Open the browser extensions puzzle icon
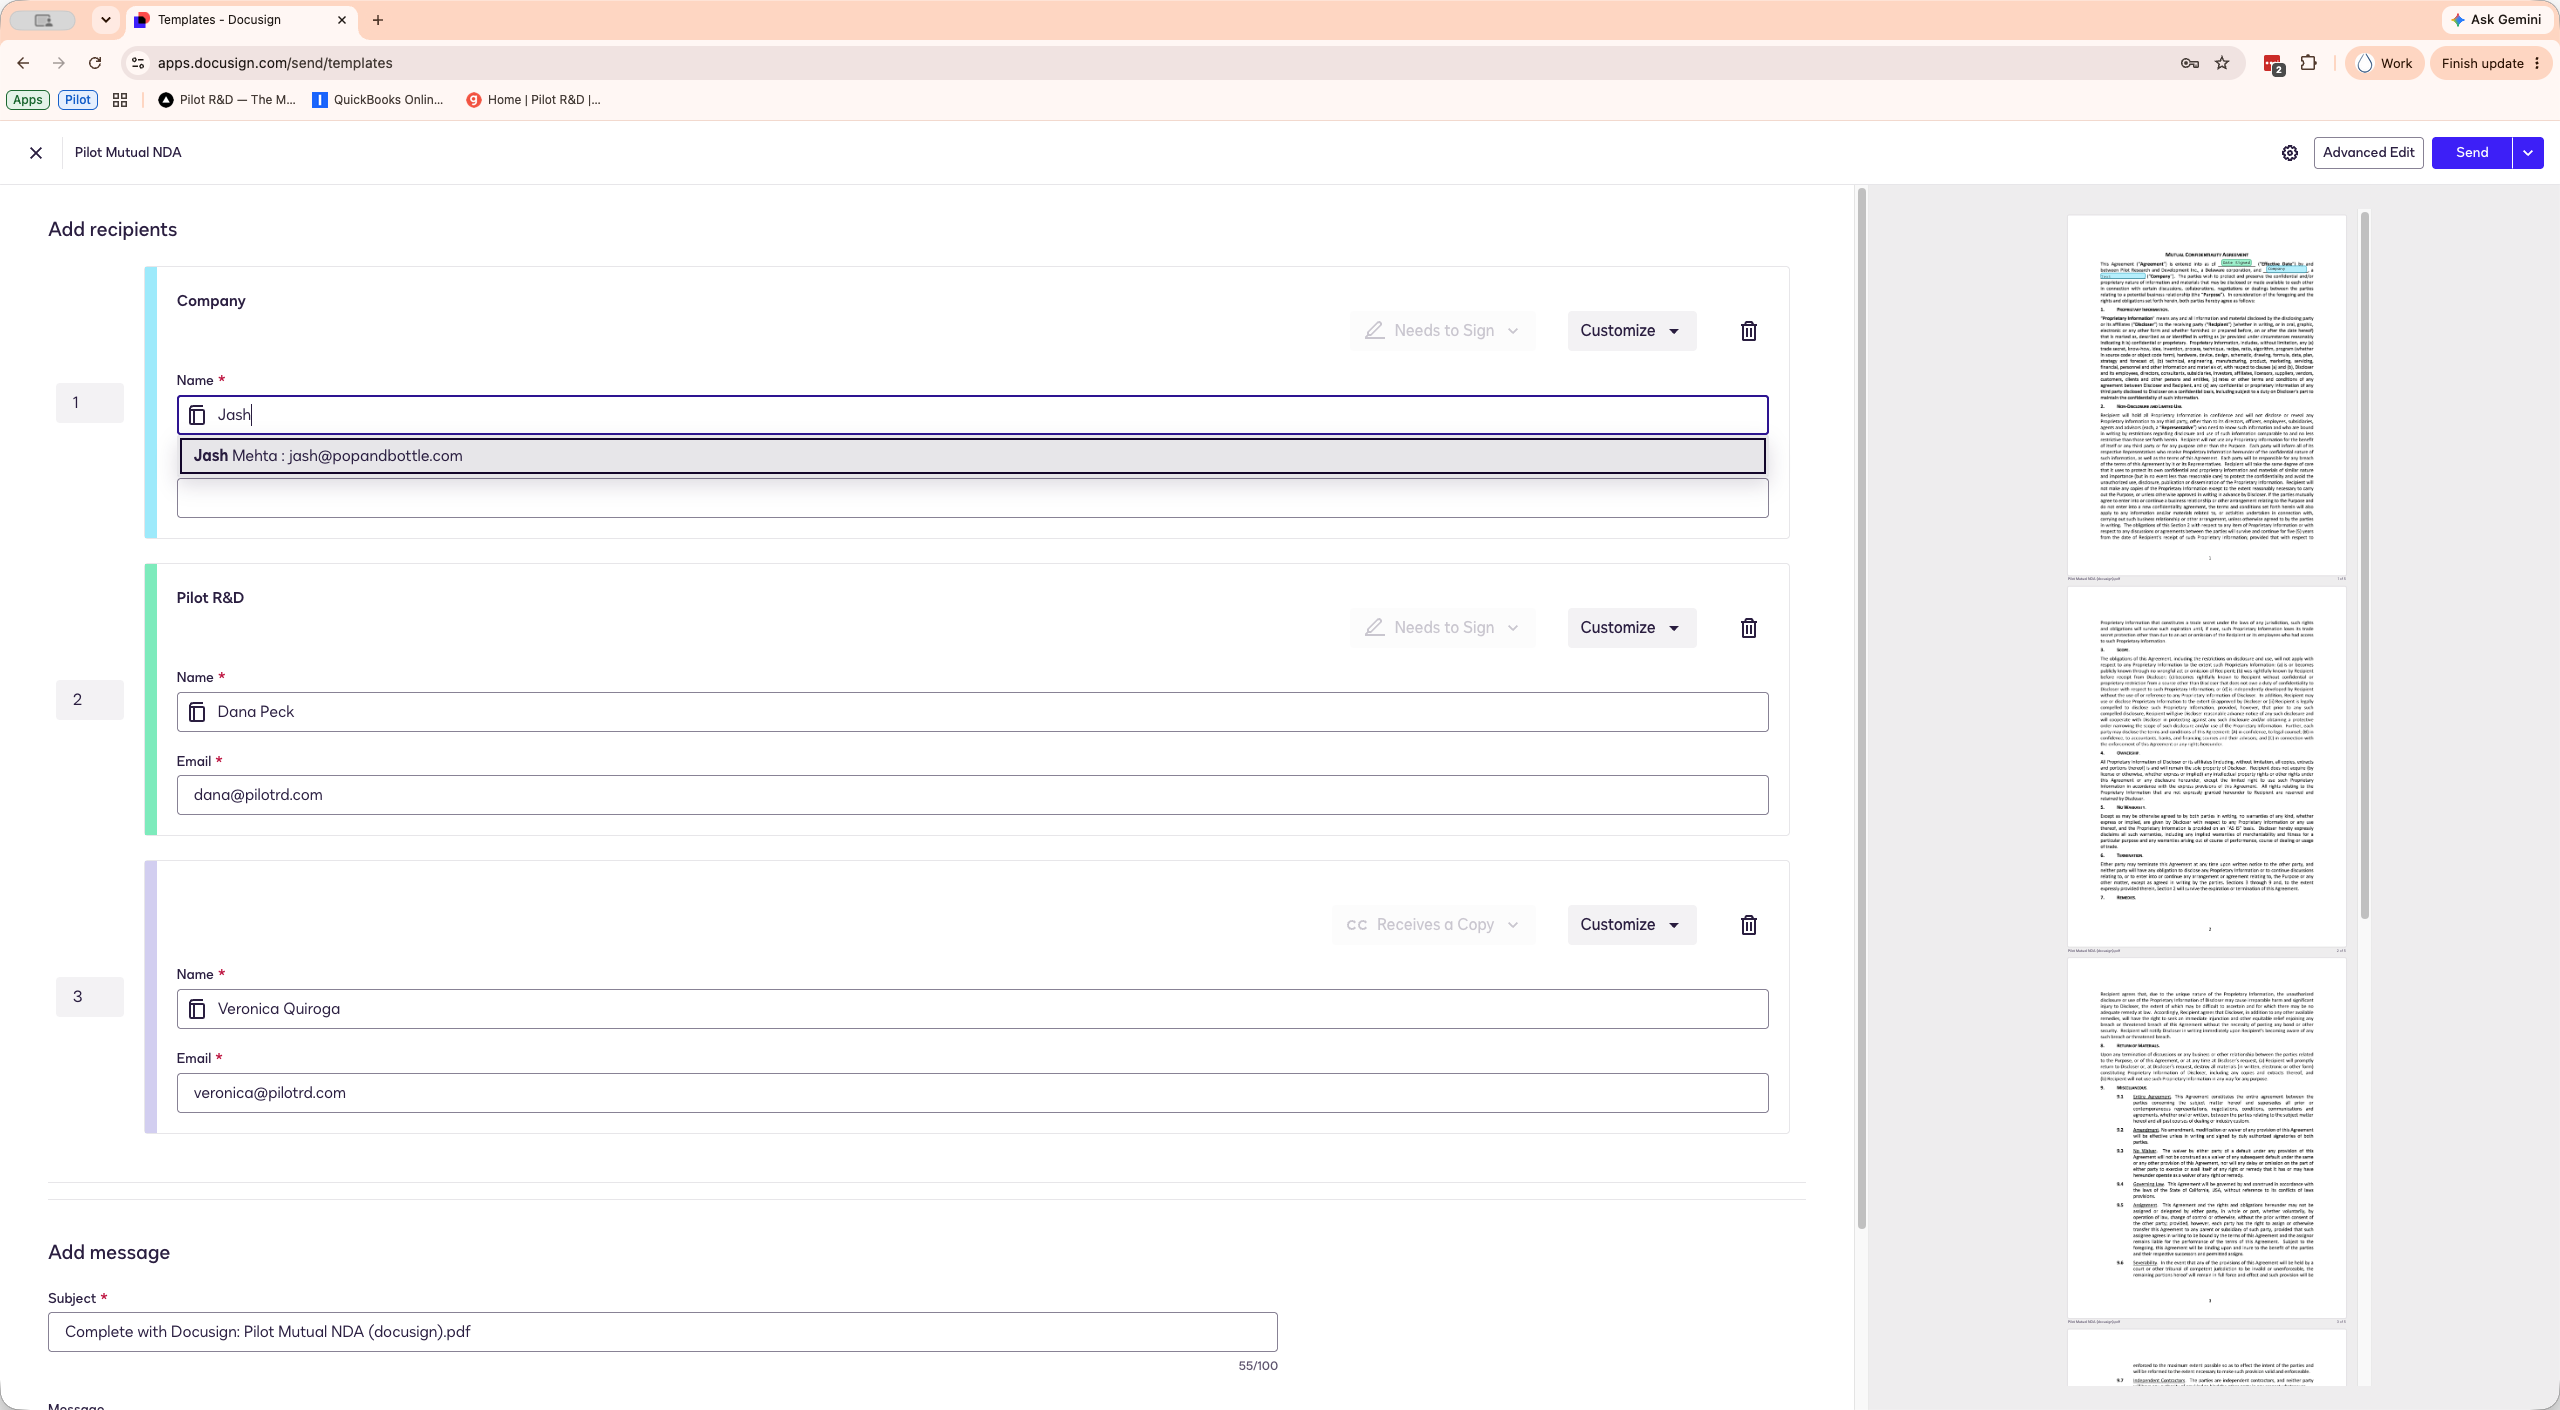Image resolution: width=2560 pixels, height=1410 pixels. pyautogui.click(x=2308, y=63)
